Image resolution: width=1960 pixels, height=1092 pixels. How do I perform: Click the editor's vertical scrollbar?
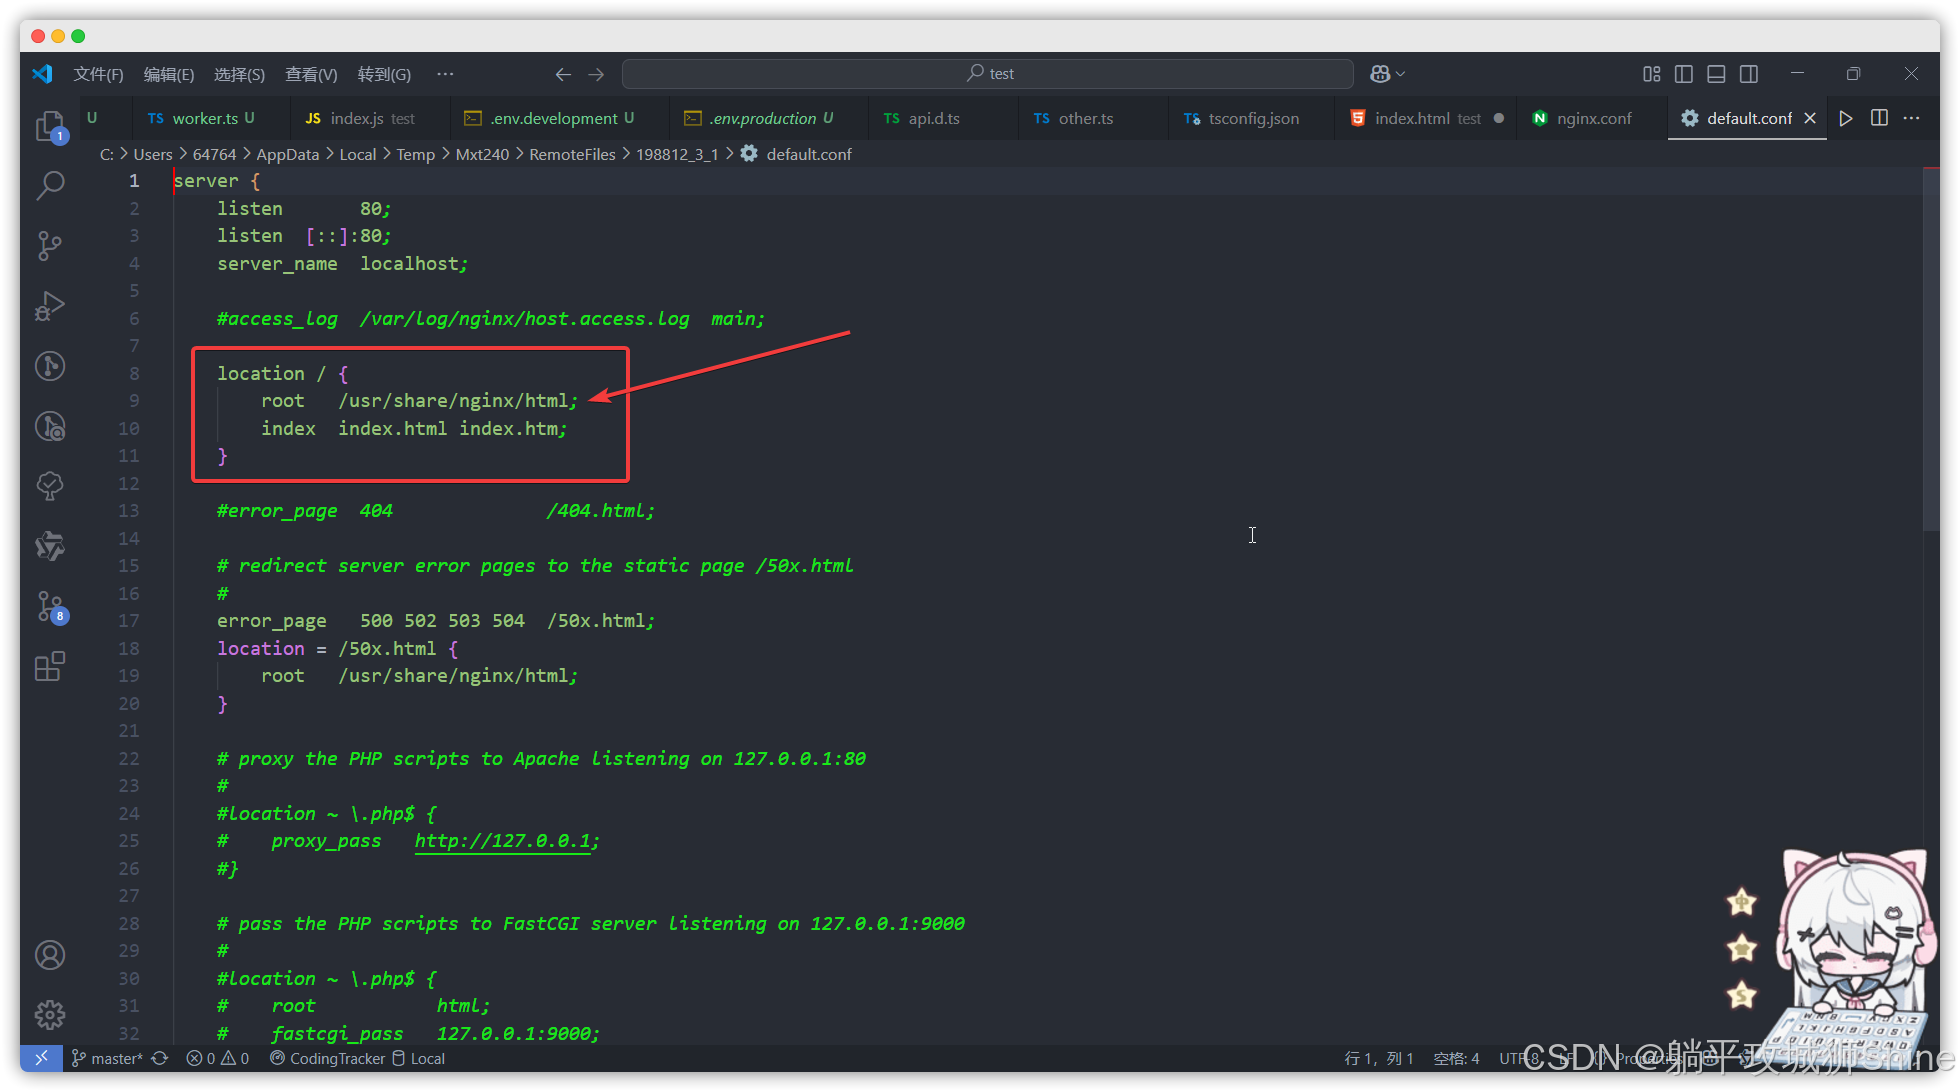[1930, 350]
